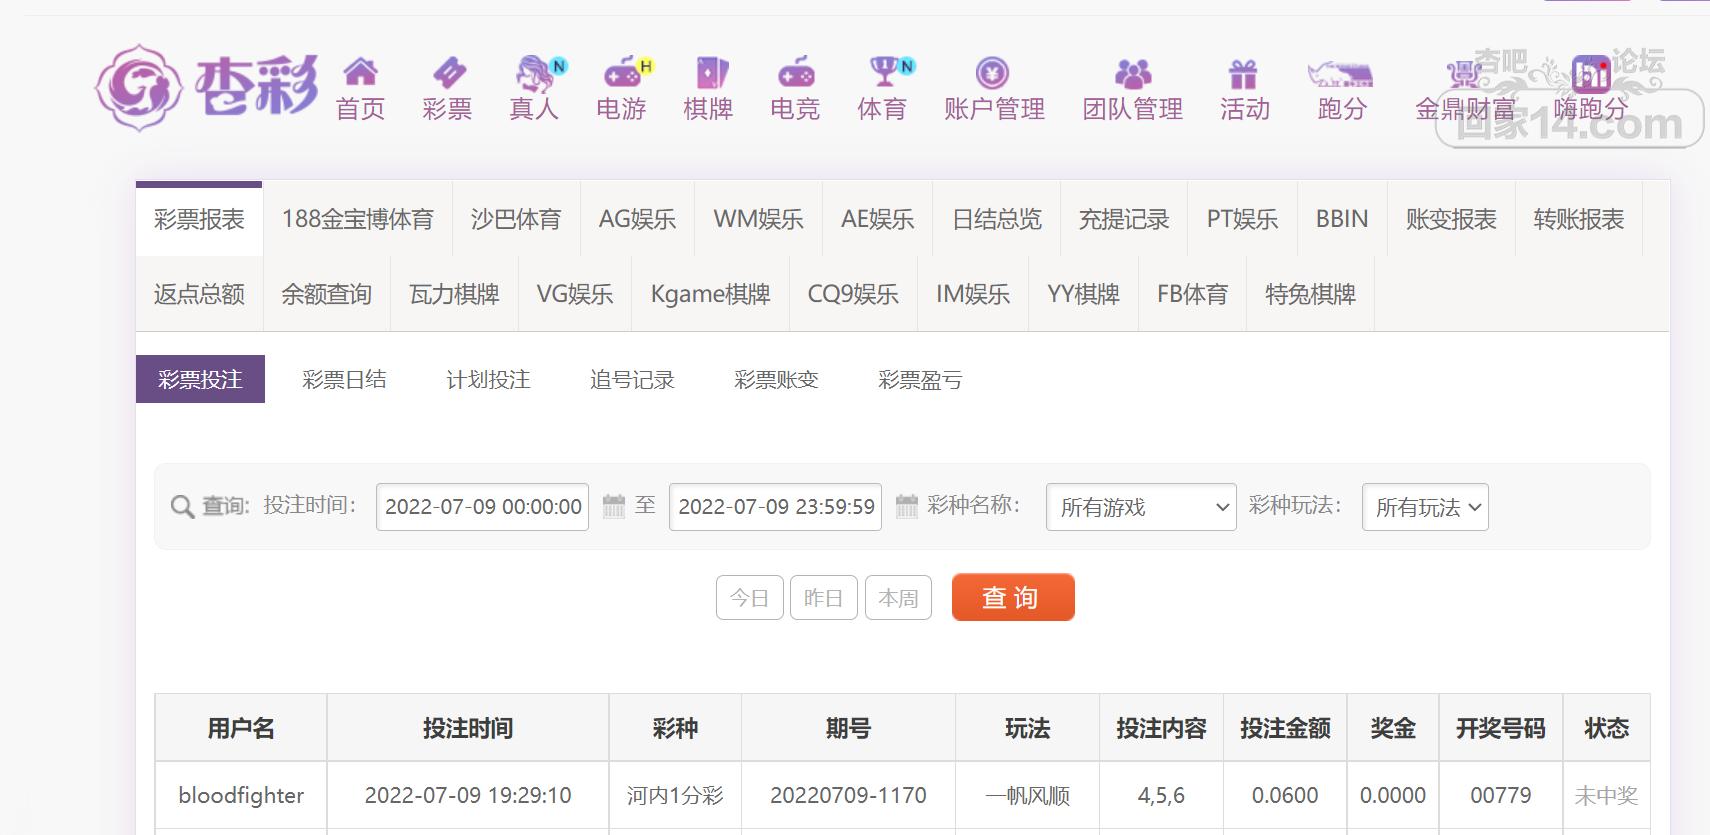Open calendar icon for end date
The height and width of the screenshot is (835, 1710).
pos(907,506)
